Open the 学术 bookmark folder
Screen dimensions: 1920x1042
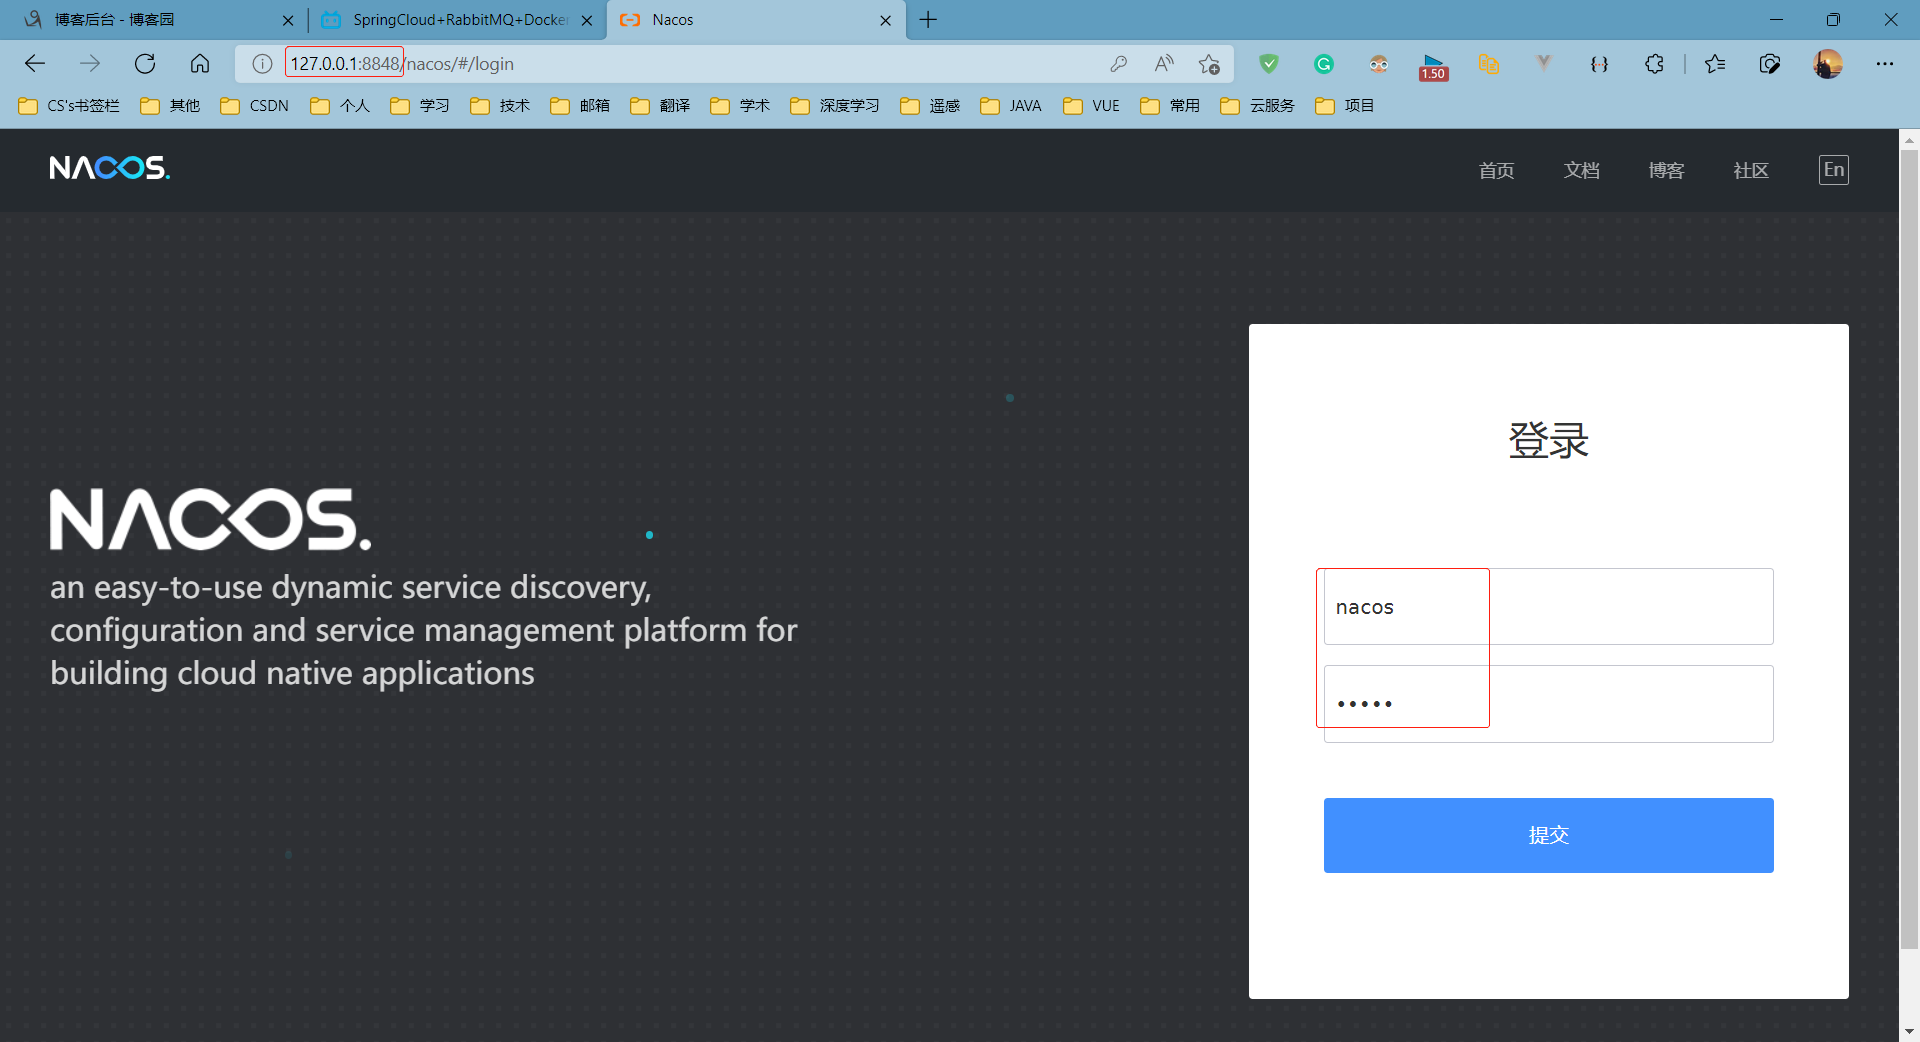point(741,106)
